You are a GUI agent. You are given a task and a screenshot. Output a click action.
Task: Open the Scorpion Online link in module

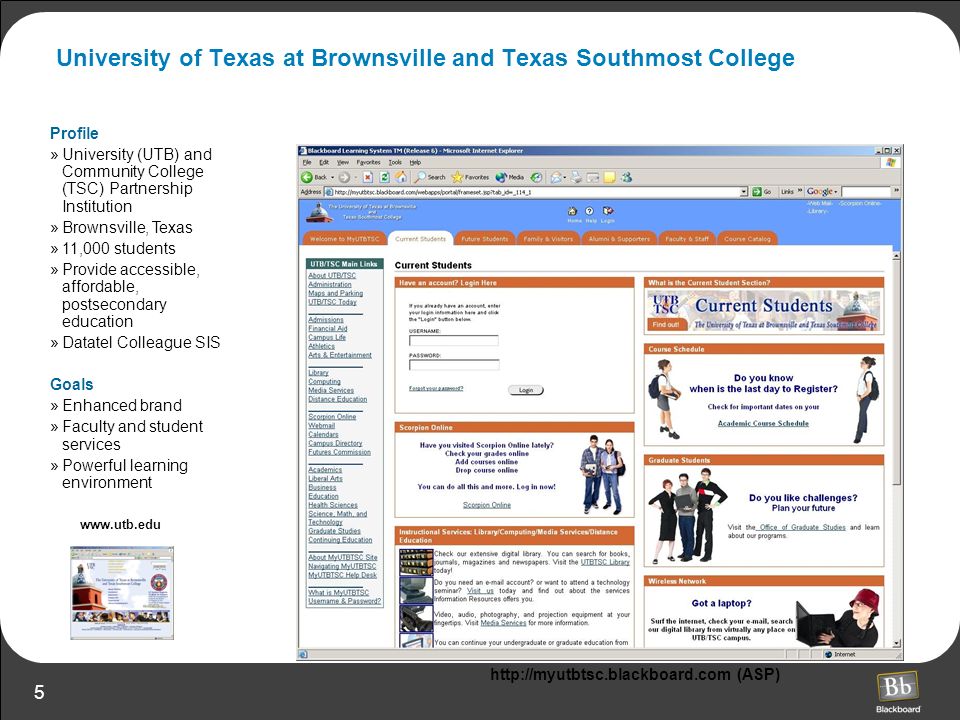point(487,505)
